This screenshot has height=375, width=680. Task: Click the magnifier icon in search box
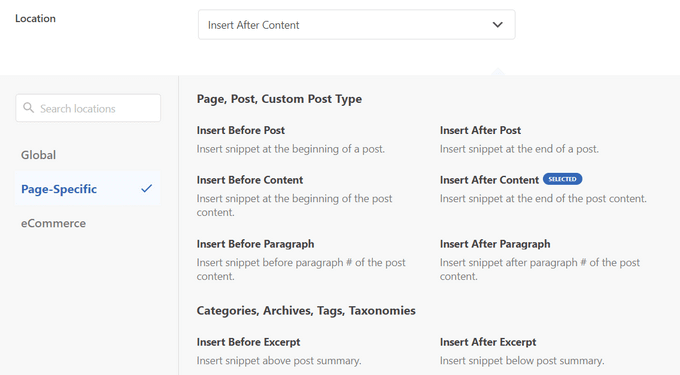point(29,108)
